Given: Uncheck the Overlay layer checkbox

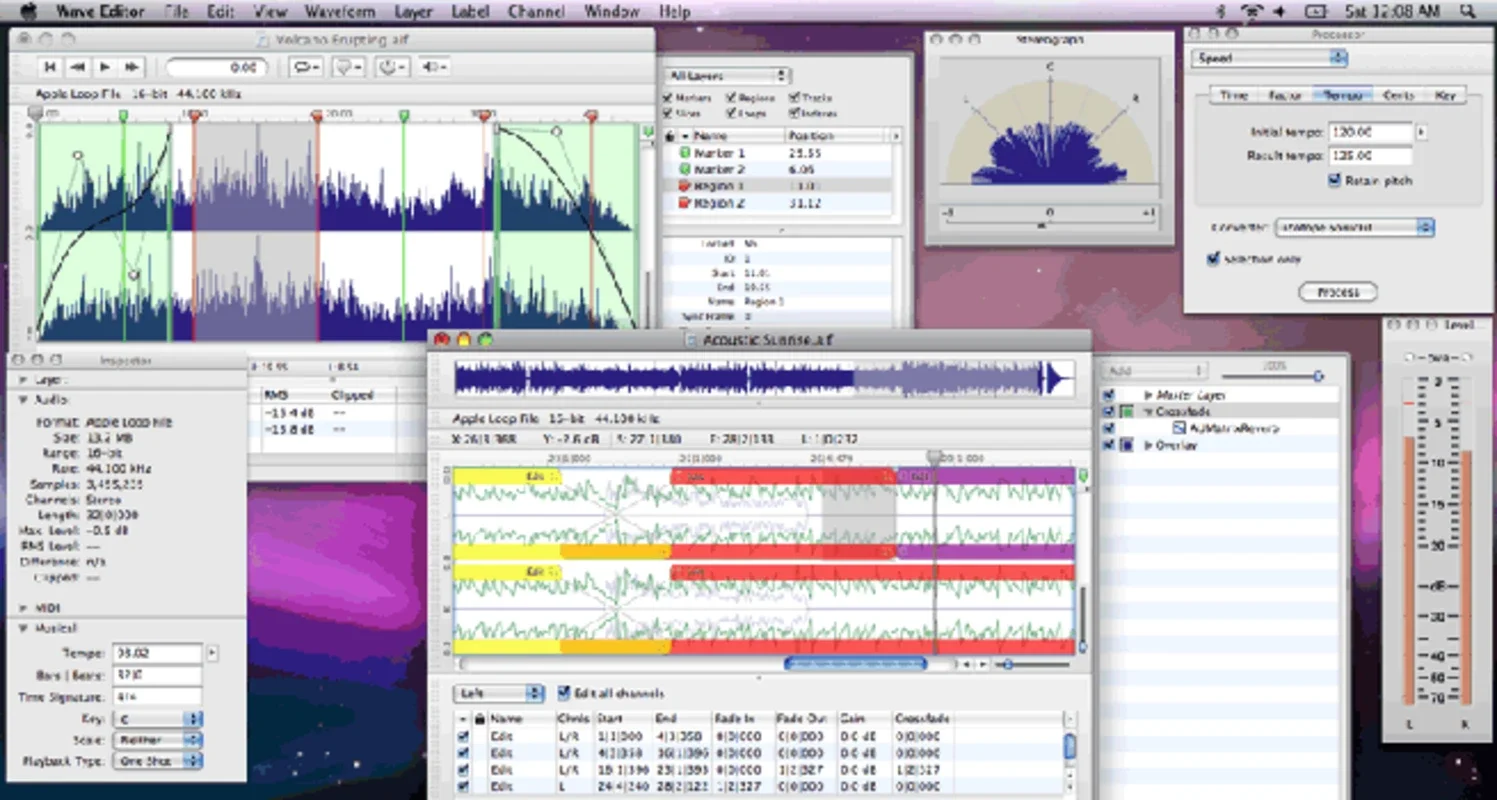Looking at the screenshot, I should click(x=1108, y=445).
